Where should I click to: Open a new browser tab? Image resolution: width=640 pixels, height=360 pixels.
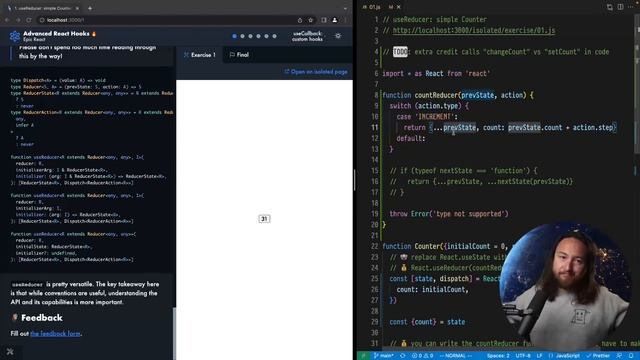[x=90, y=8]
